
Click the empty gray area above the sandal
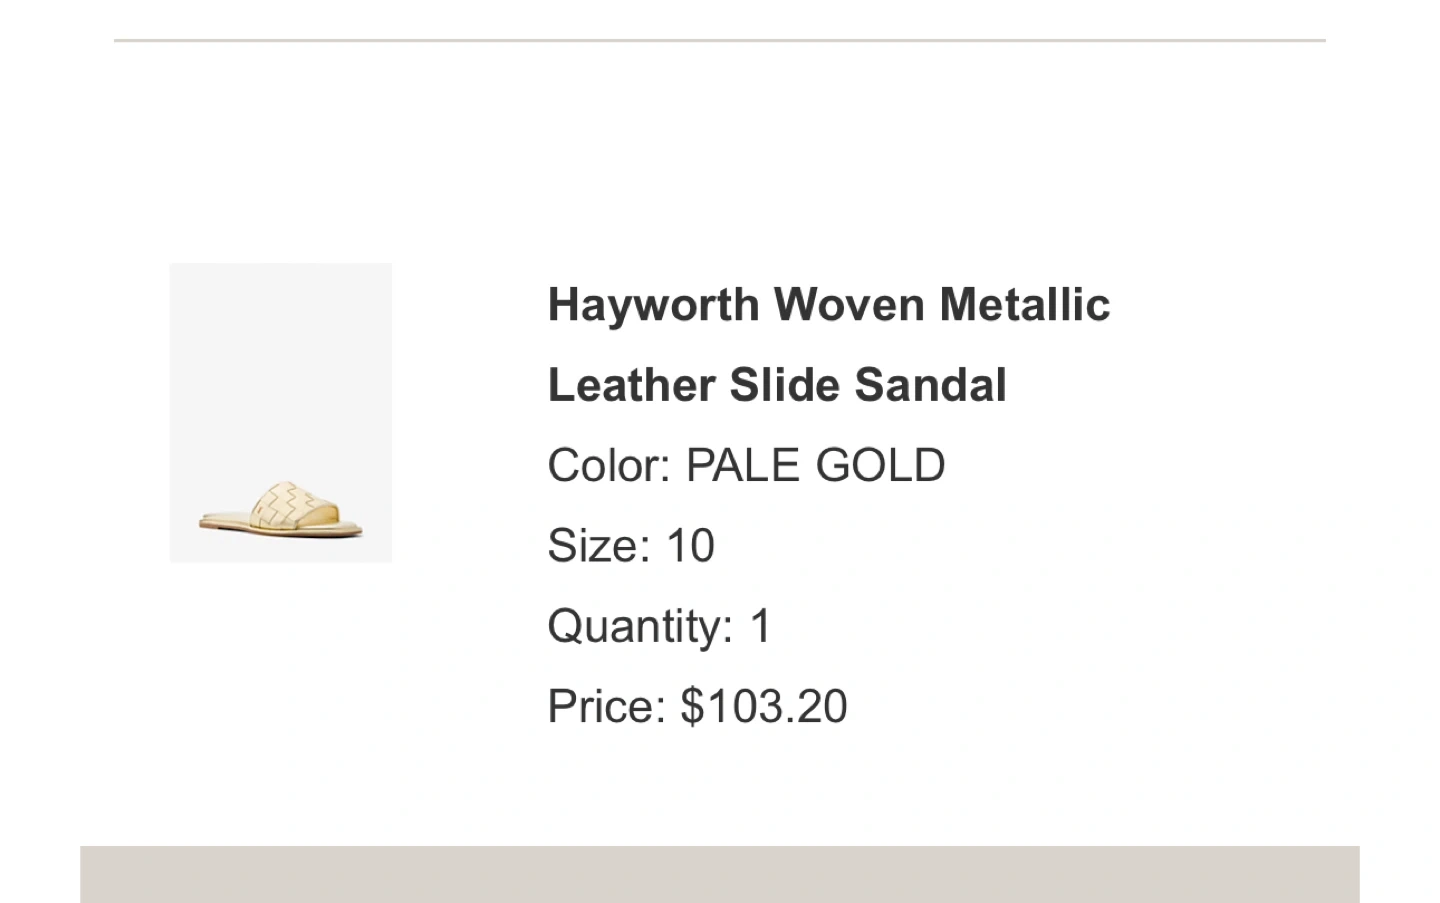(x=280, y=360)
